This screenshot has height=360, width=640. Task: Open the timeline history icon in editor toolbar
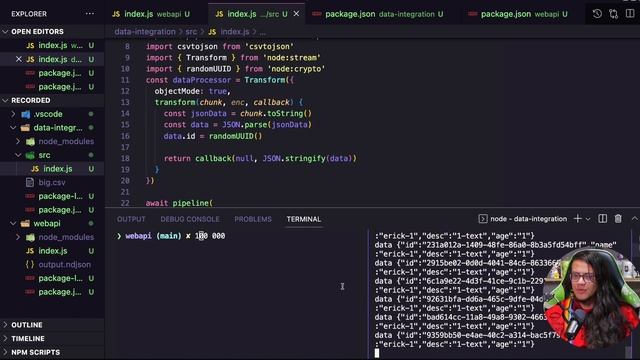pos(597,14)
